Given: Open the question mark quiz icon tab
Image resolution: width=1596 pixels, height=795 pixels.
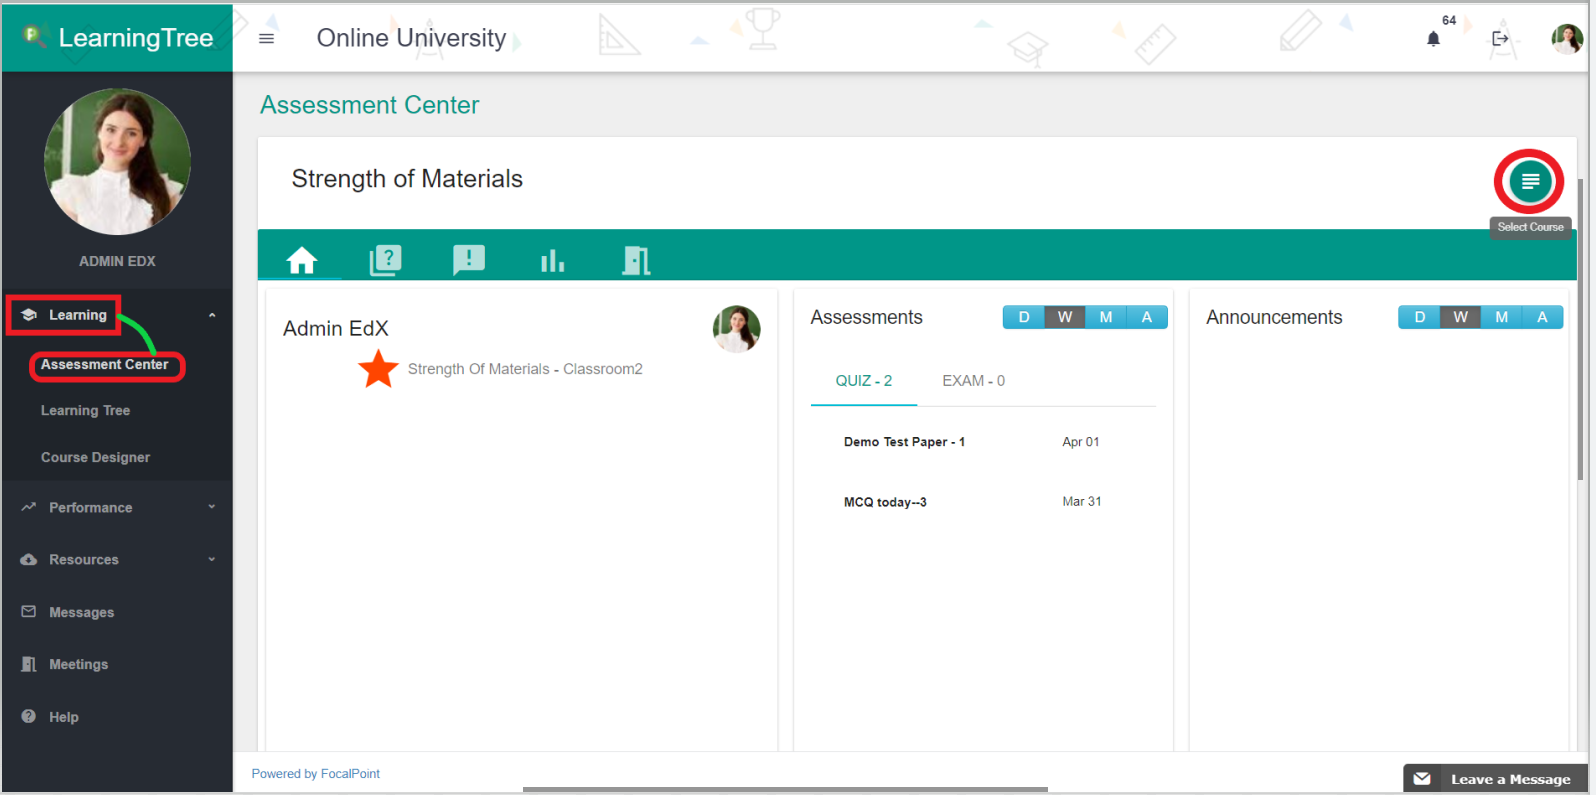Looking at the screenshot, I should click(x=385, y=261).
